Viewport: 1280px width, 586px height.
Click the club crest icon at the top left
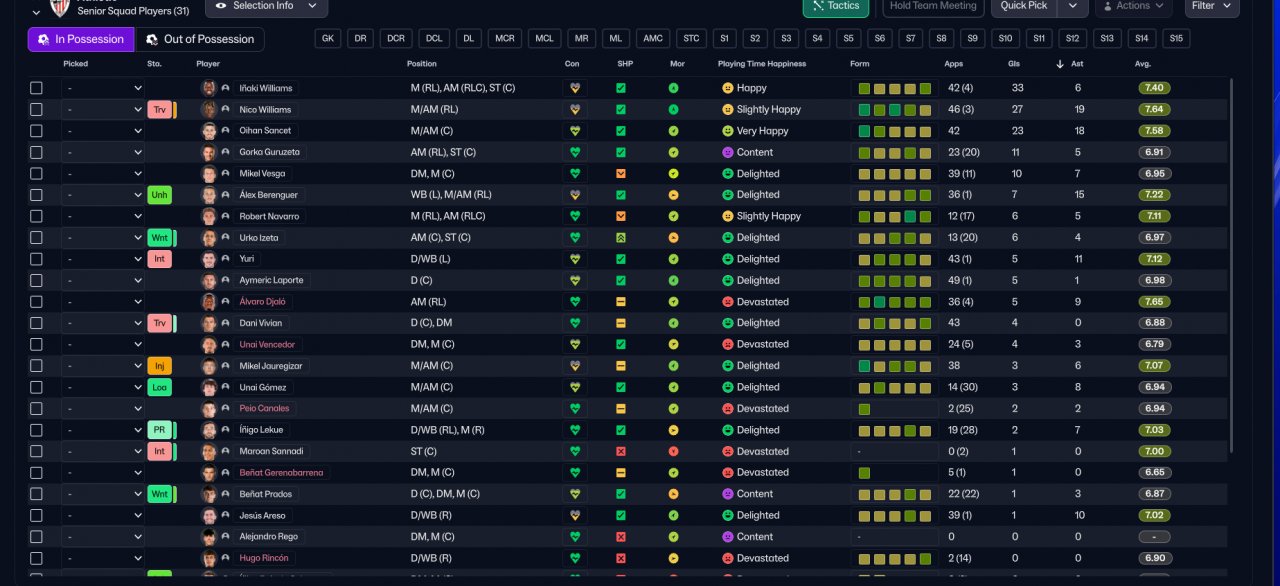pyautogui.click(x=59, y=8)
